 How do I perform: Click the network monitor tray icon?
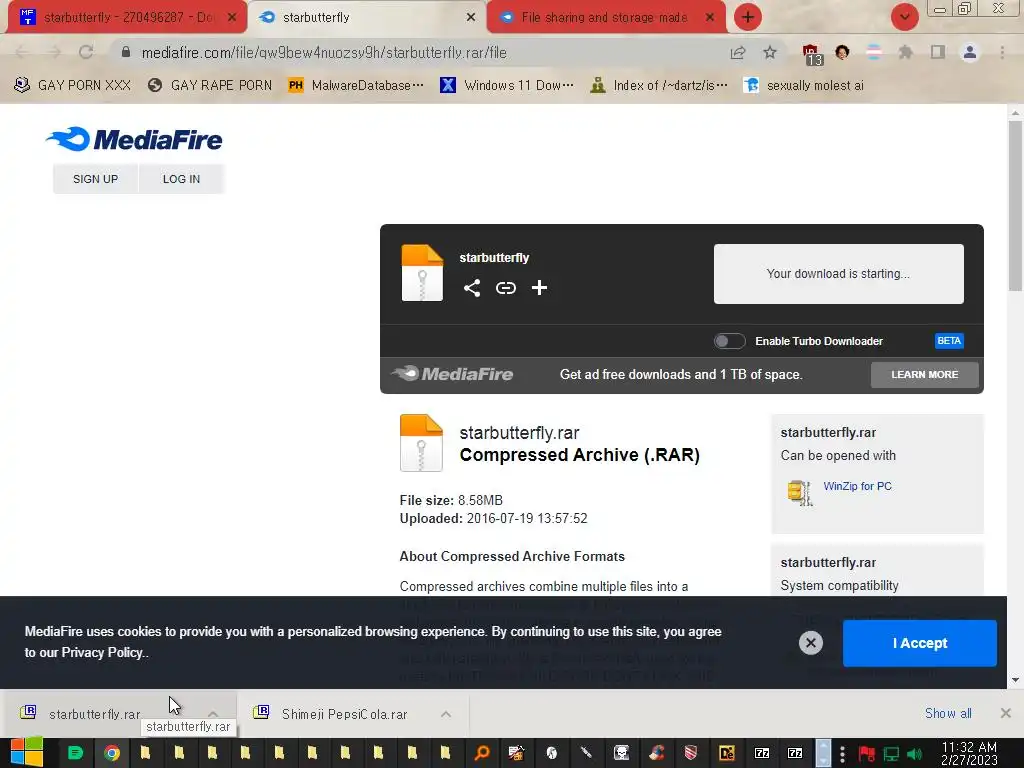point(891,754)
